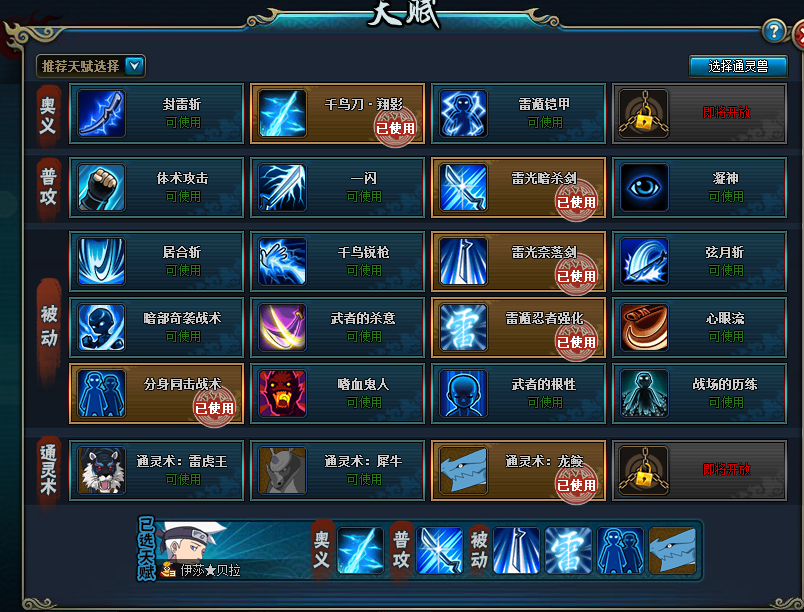Click the 居合斩 talent card
This screenshot has height=612, width=804.
point(156,261)
